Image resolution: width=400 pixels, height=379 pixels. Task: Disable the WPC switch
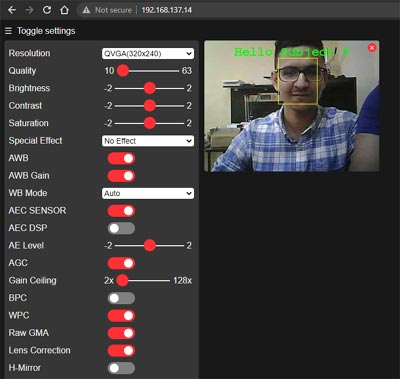pos(121,315)
